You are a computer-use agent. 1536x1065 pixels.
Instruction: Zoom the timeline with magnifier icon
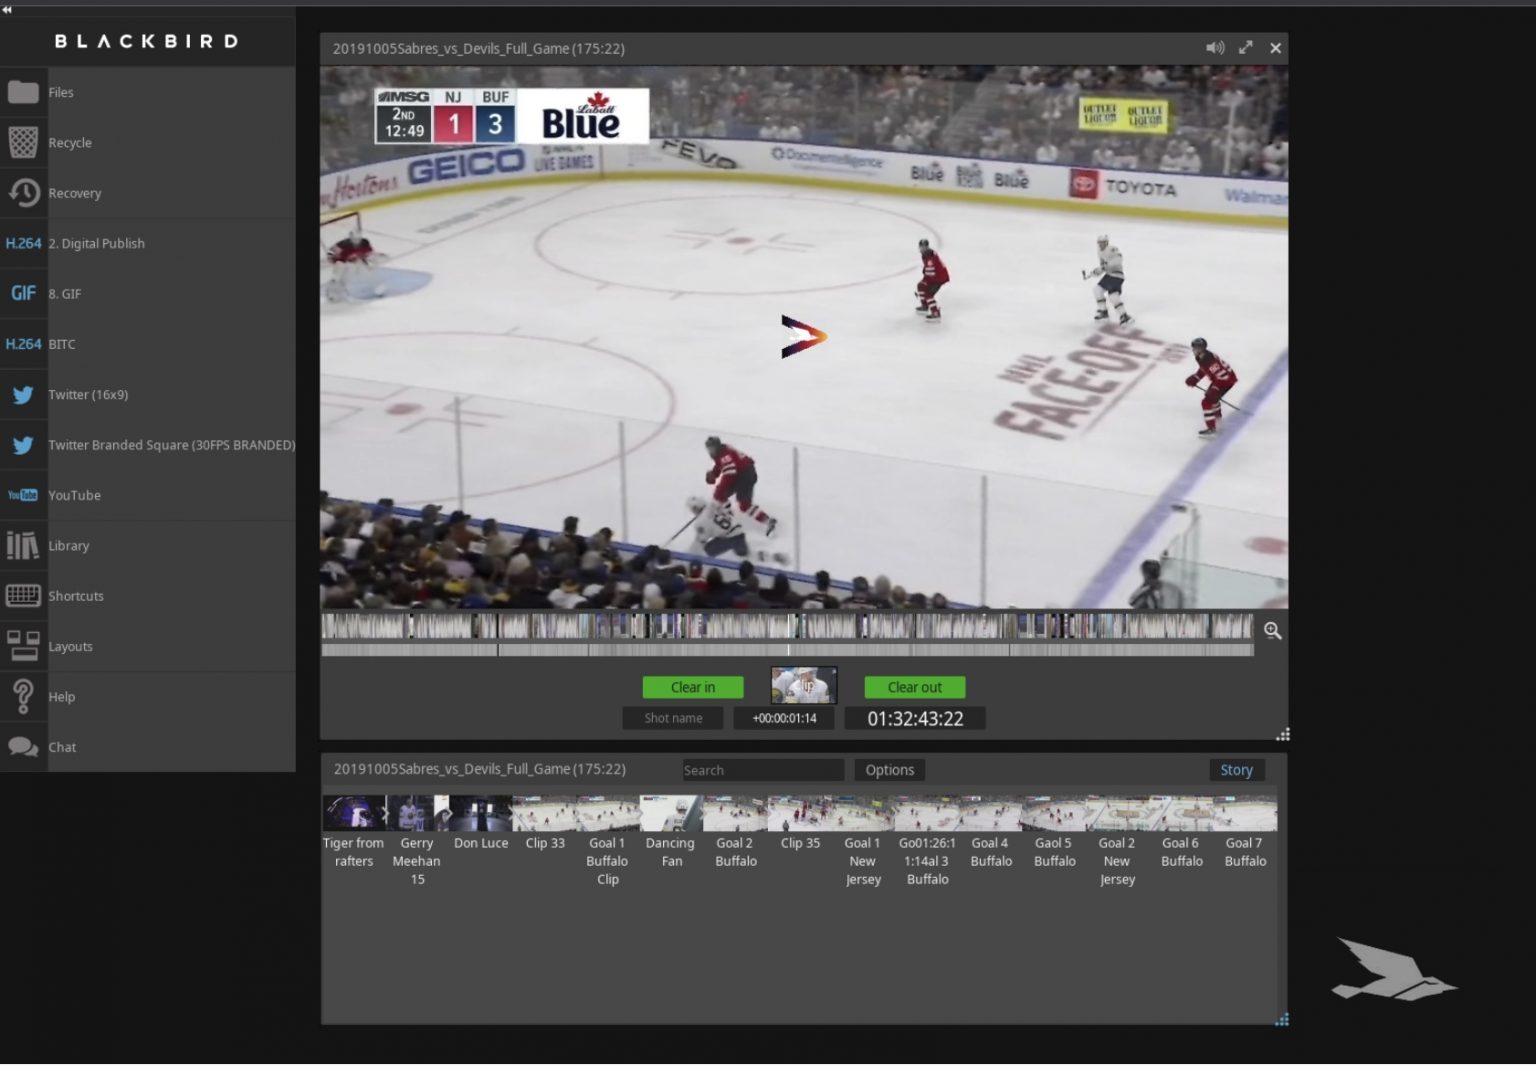1272,631
